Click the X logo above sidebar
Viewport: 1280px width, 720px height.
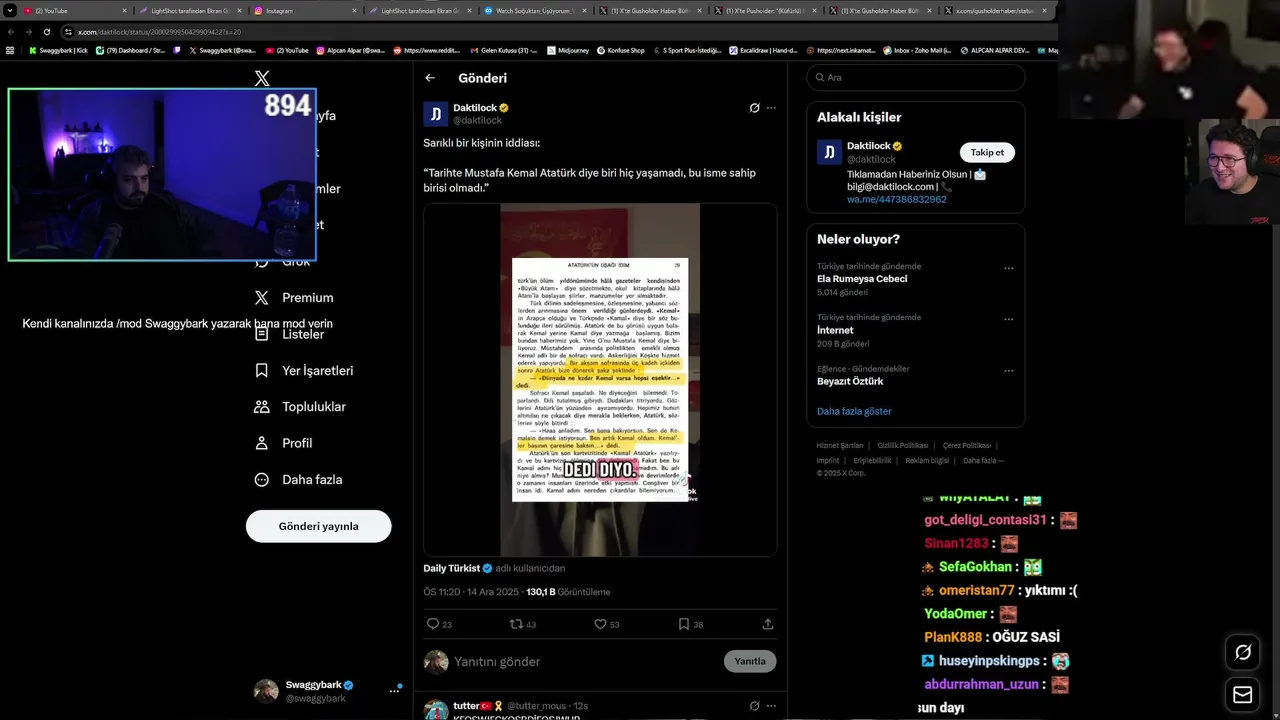tap(262, 78)
